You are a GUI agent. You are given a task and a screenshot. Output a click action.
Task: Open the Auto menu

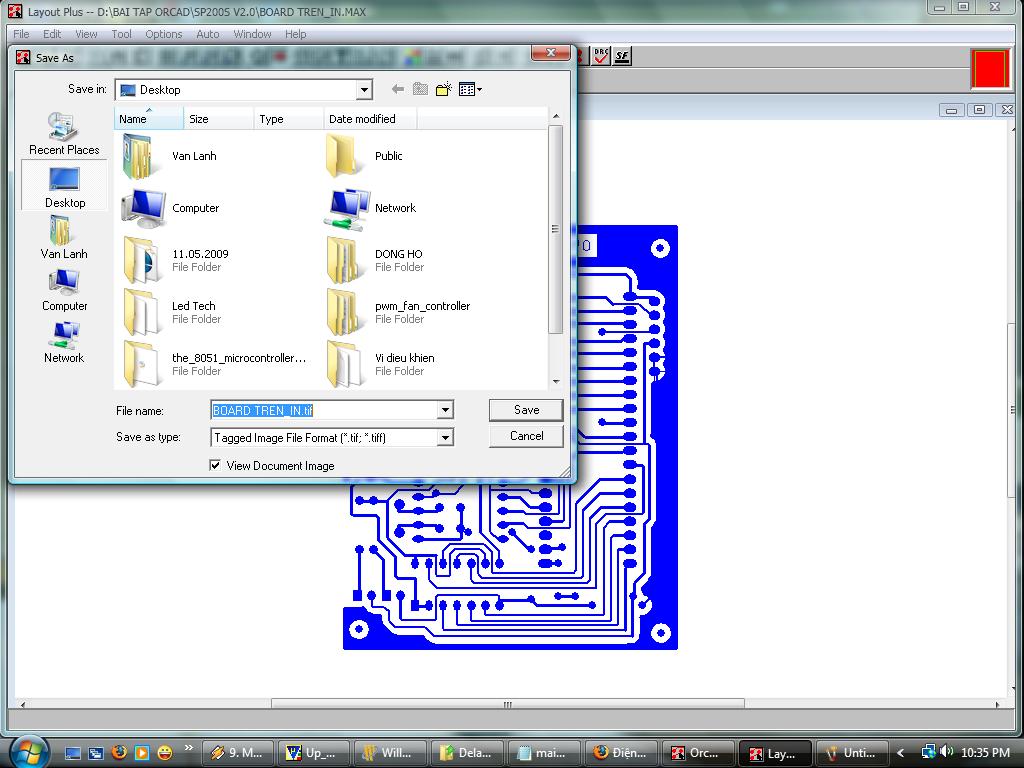click(207, 34)
